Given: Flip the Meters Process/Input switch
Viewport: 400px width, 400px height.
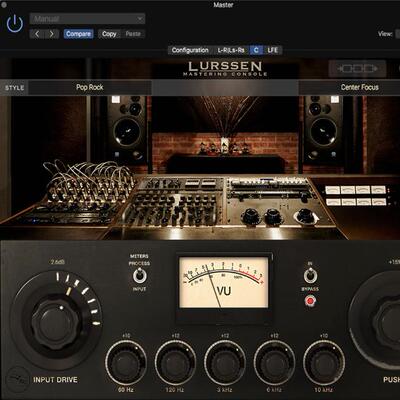Looking at the screenshot, I should coord(139,276).
